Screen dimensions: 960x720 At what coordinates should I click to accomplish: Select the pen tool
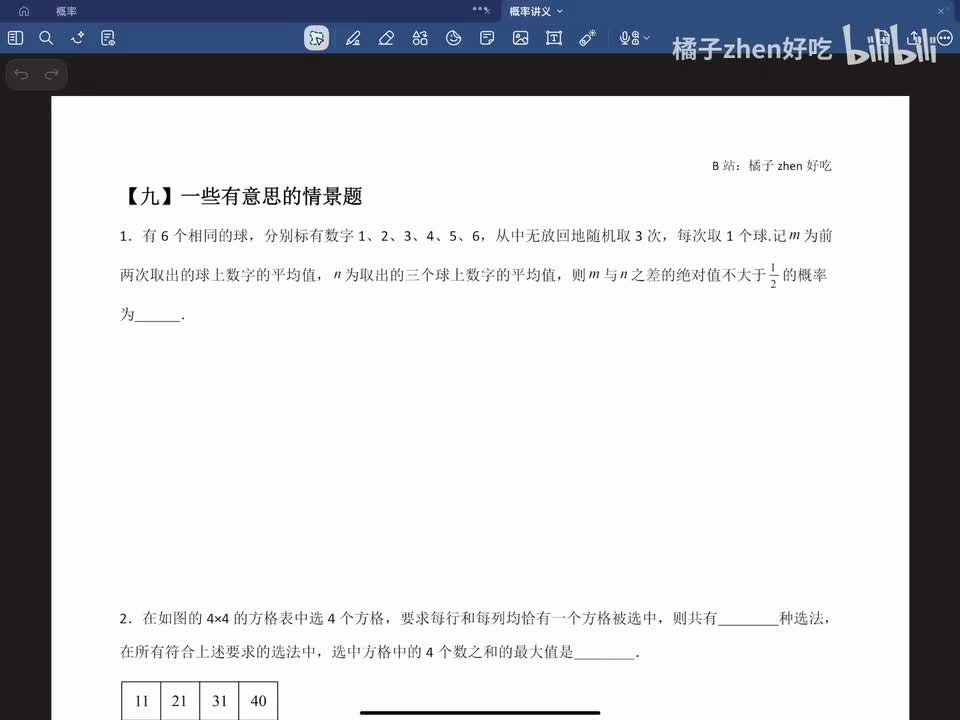click(353, 38)
